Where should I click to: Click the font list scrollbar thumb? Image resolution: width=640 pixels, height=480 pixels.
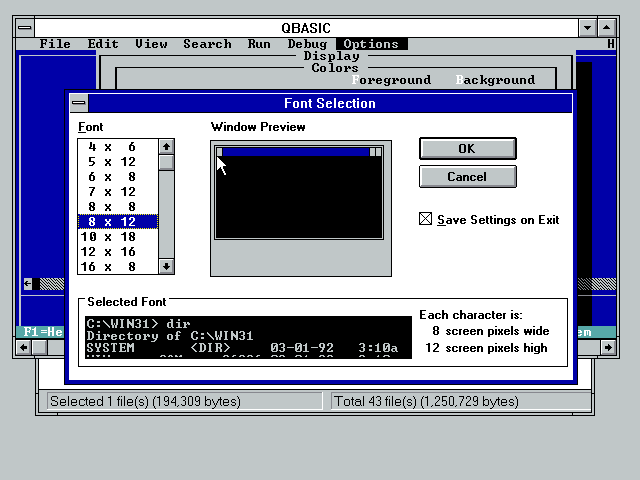click(166, 162)
